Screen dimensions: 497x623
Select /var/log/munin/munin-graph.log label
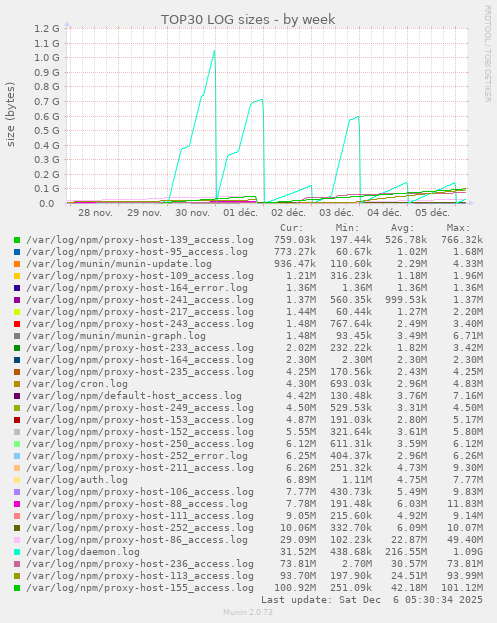click(116, 336)
